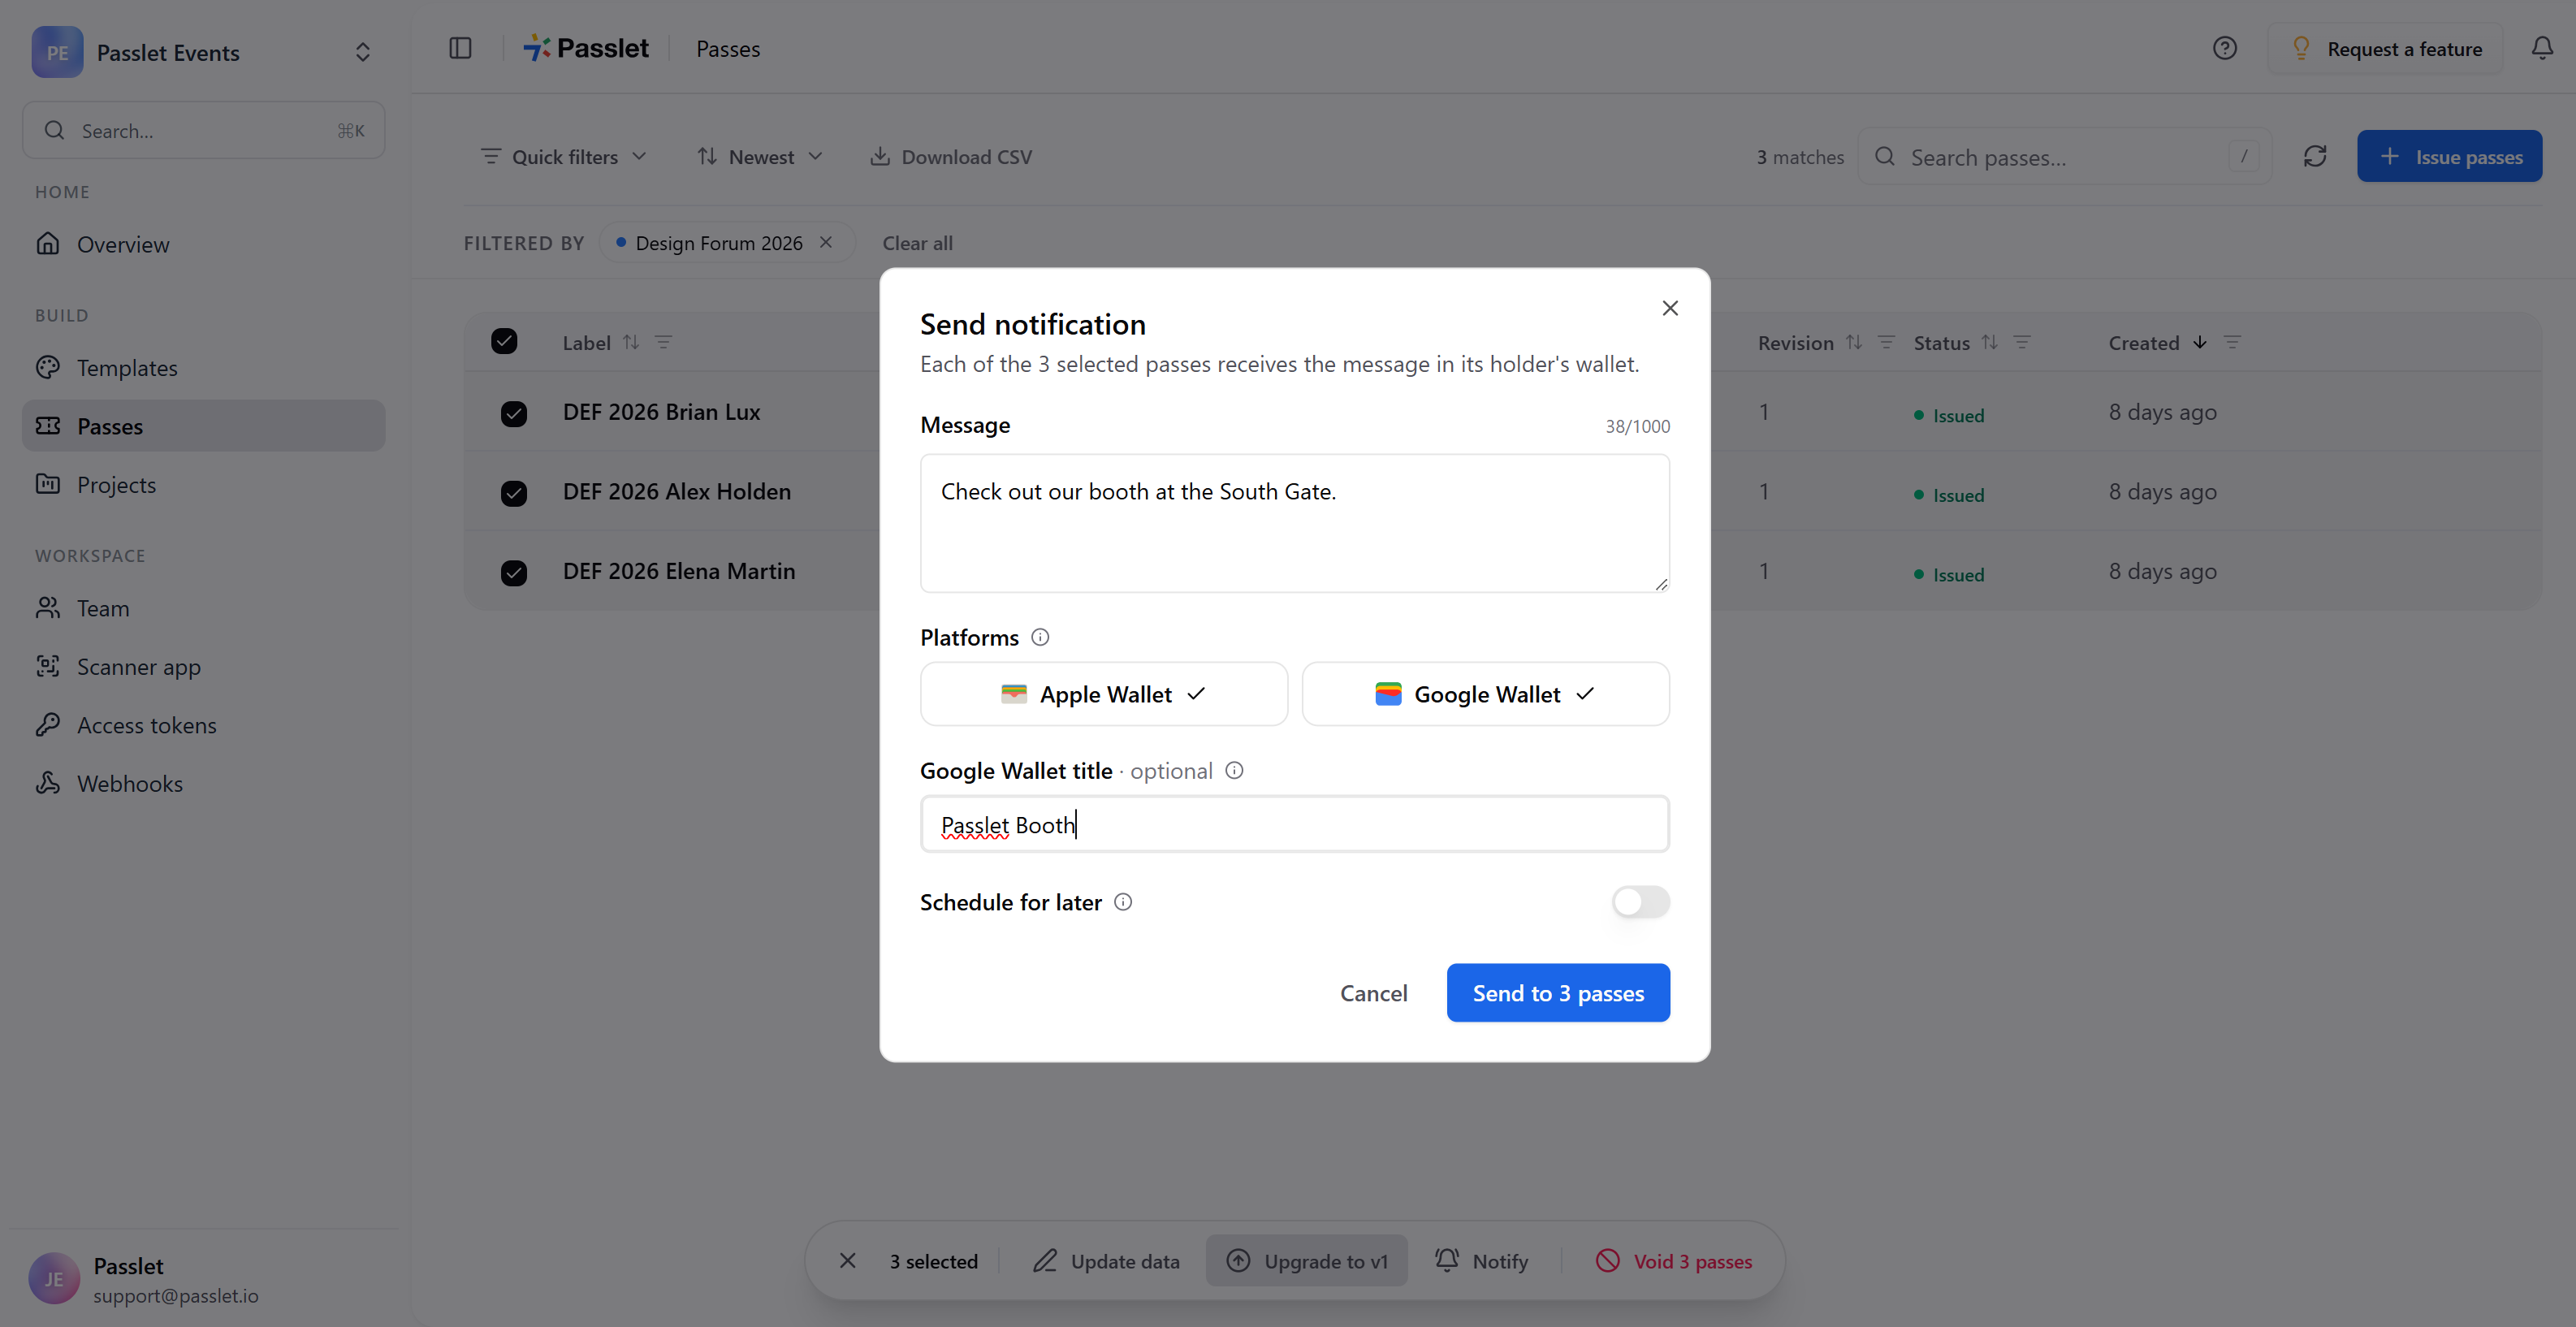Cancel the notification dialog
Viewport: 2576px width, 1327px height.
(1373, 993)
